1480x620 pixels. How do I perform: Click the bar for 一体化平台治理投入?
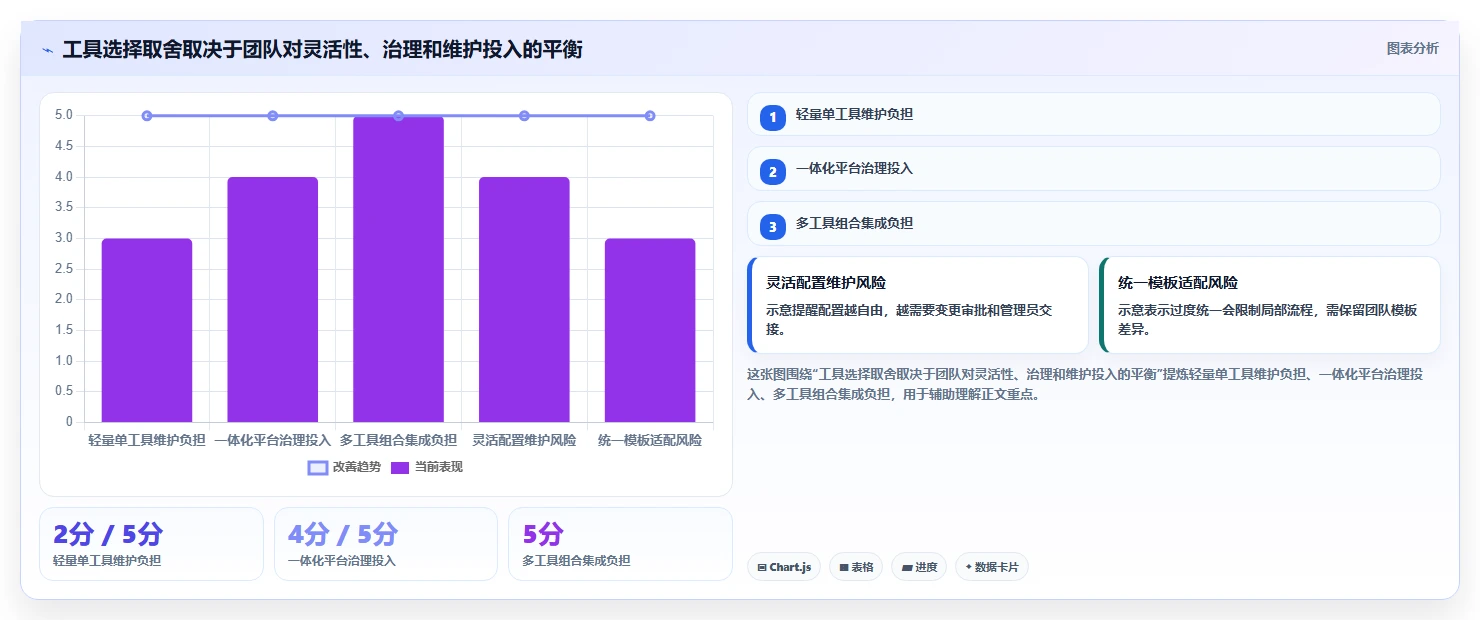(272, 300)
